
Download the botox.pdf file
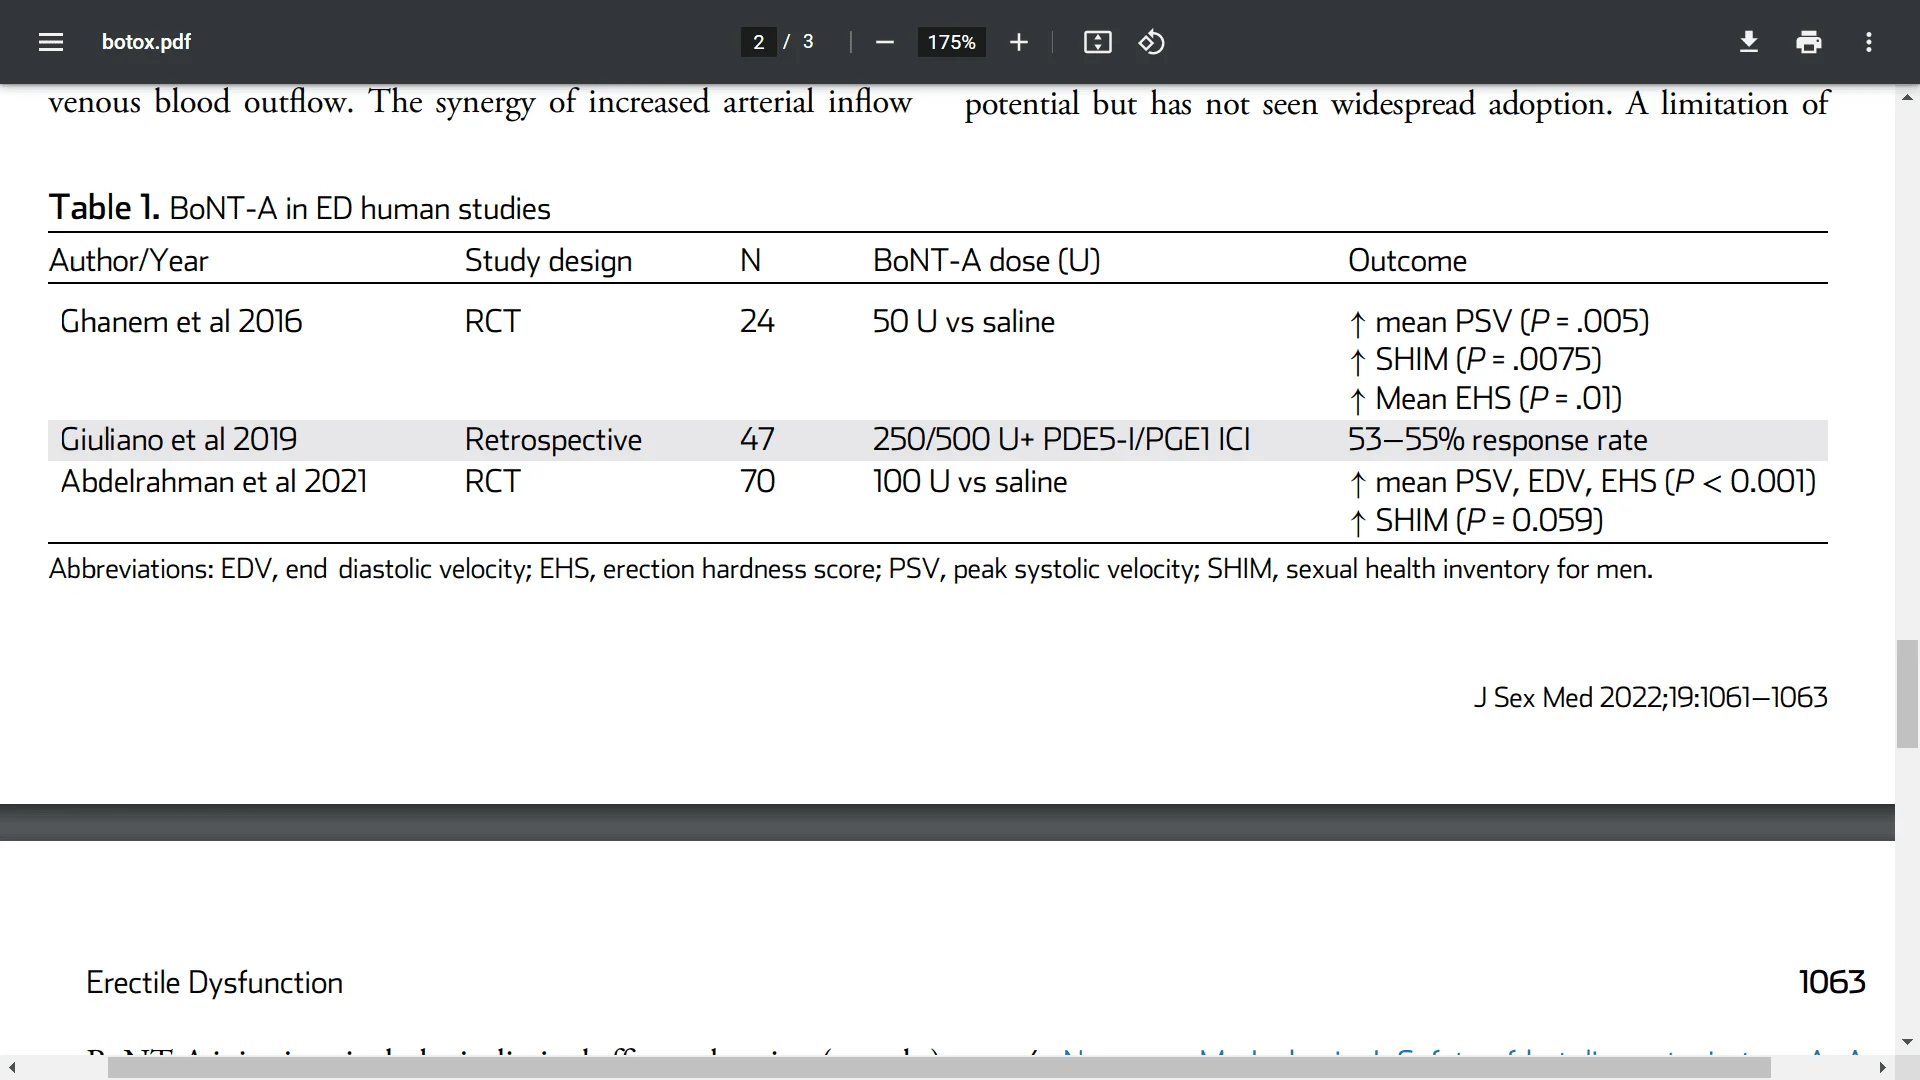1748,42
